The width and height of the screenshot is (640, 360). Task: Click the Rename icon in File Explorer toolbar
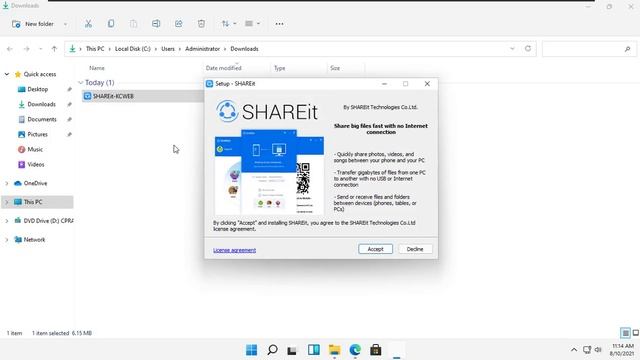tap(156, 24)
